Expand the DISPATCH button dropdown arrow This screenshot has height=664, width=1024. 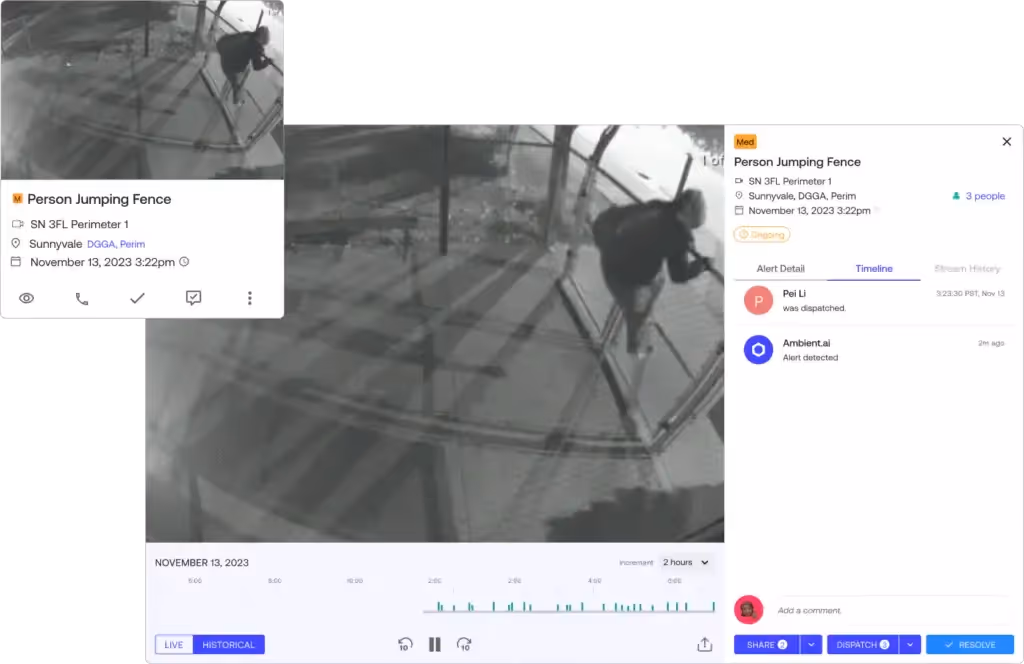point(910,644)
